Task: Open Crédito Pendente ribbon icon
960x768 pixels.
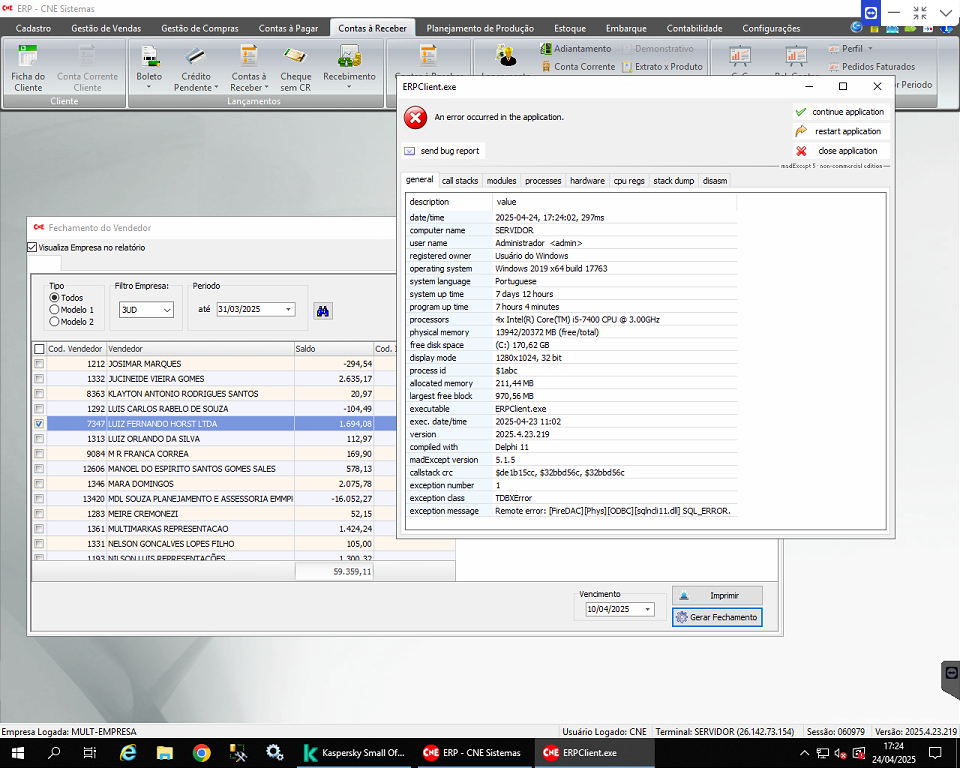Action: (196, 67)
